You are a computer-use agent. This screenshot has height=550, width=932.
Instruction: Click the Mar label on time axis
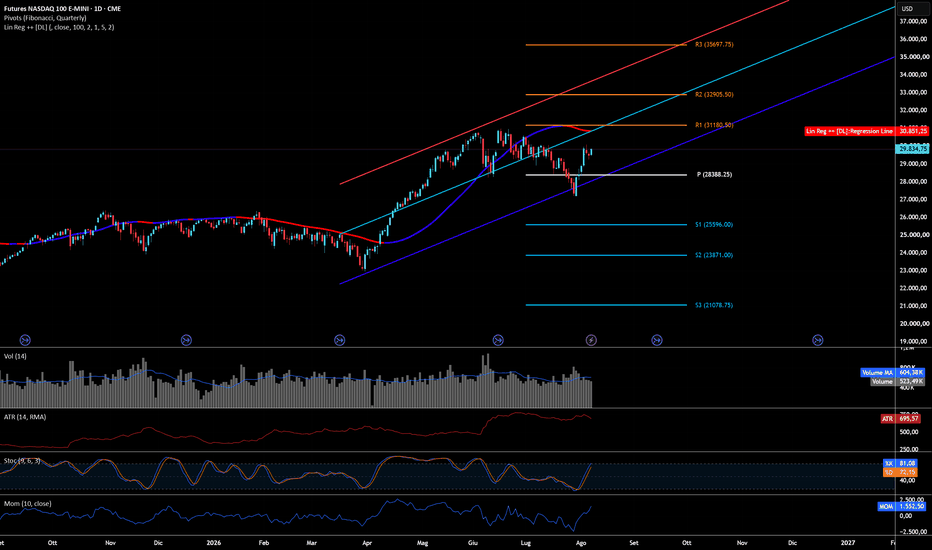[311, 543]
